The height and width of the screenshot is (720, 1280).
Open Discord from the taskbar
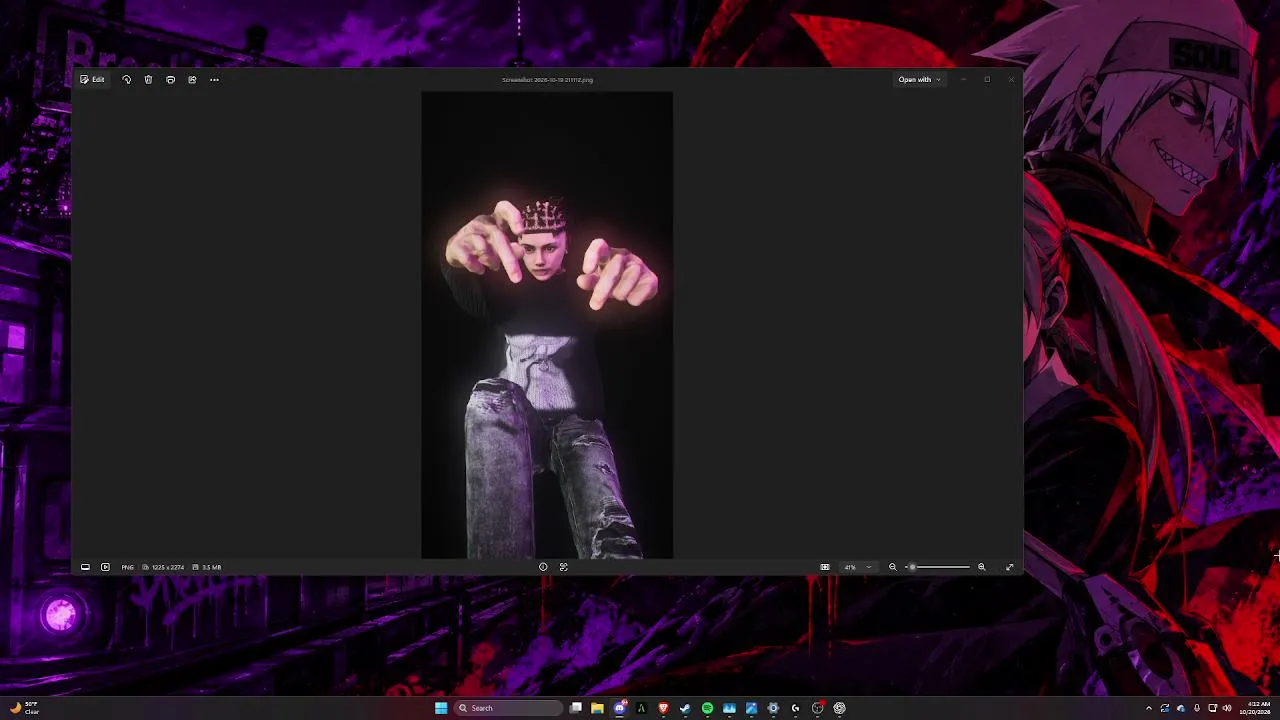click(619, 708)
